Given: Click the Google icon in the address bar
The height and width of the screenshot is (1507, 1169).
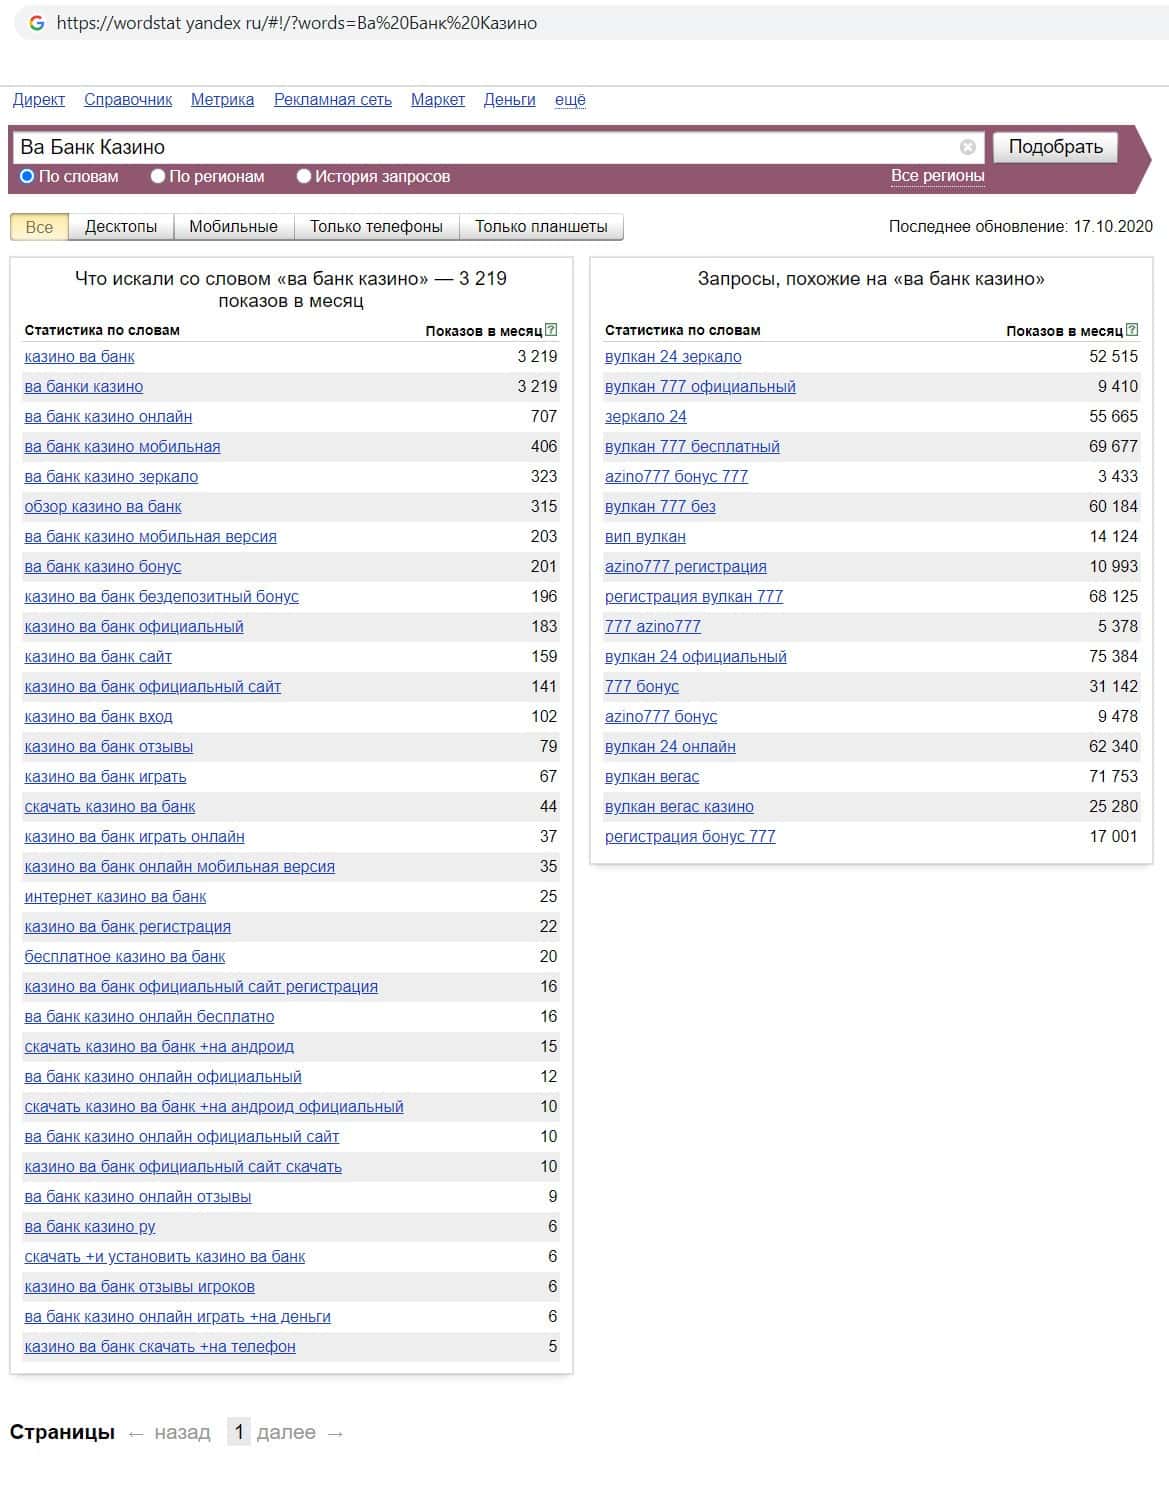Looking at the screenshot, I should pyautogui.click(x=37, y=23).
